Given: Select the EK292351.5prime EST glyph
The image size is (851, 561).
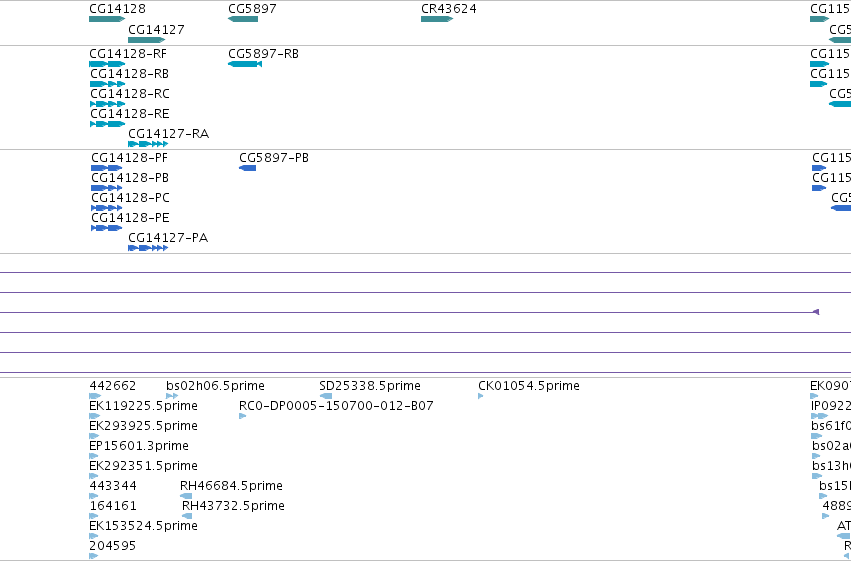Looking at the screenshot, I should point(94,476).
